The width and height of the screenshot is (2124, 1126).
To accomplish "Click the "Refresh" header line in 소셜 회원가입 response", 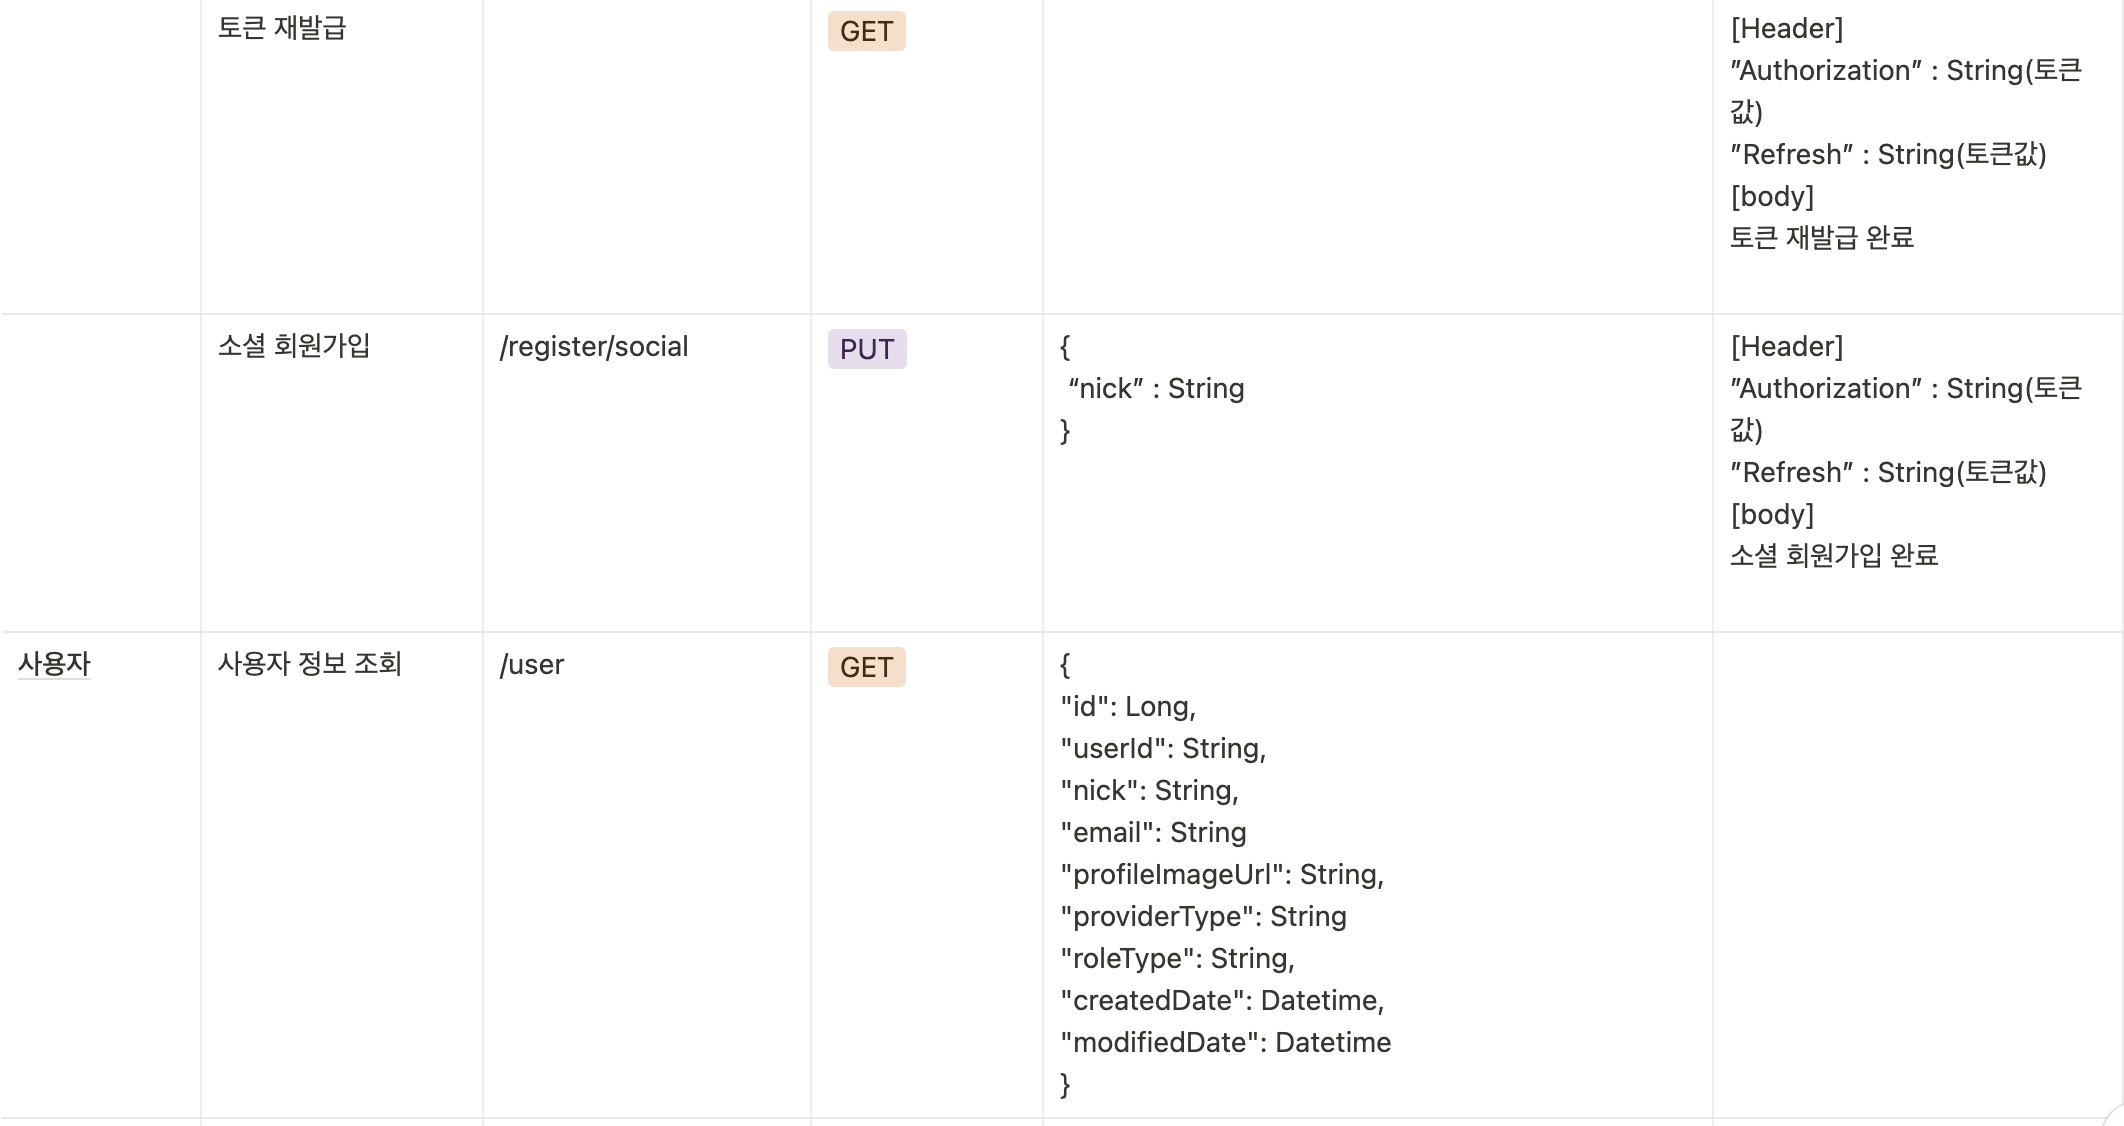I will pyautogui.click(x=1888, y=473).
